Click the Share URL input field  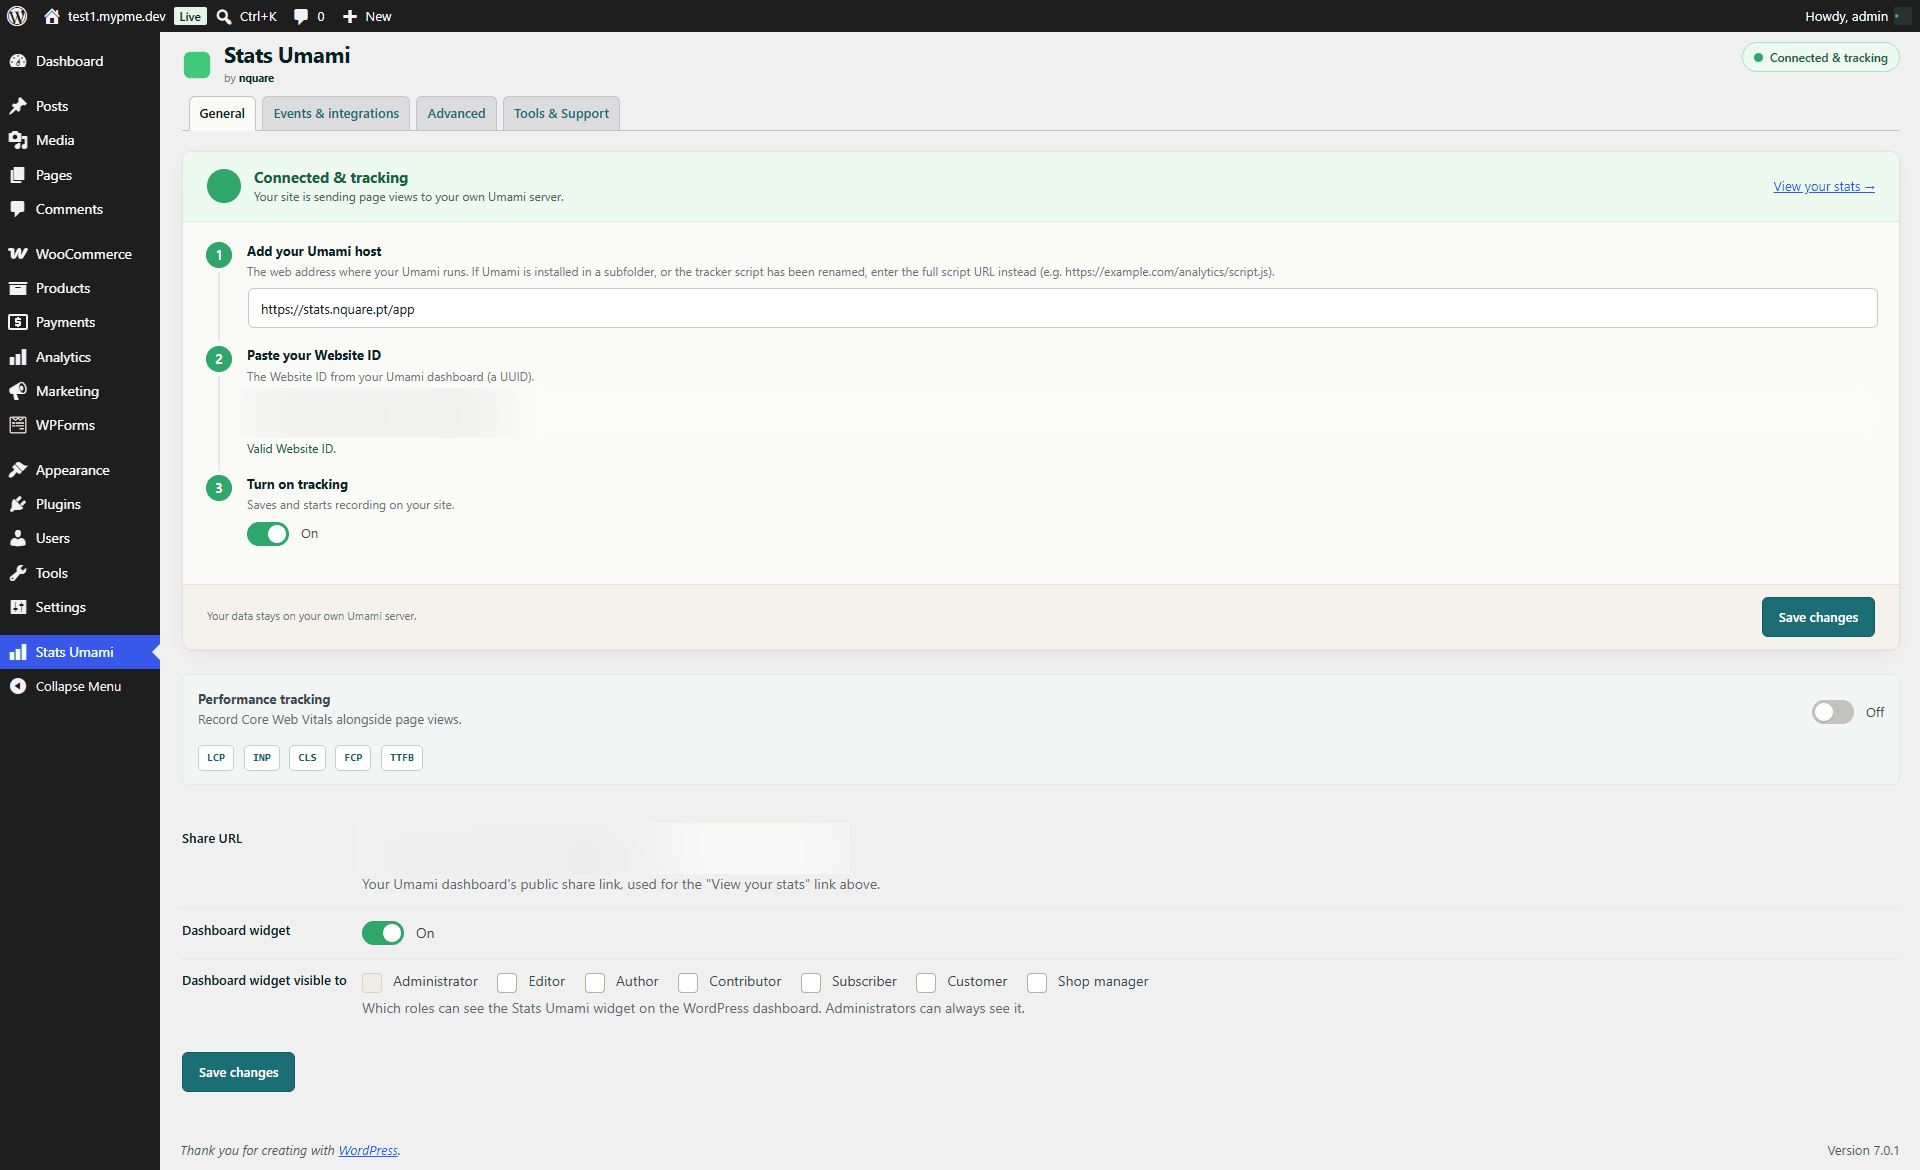605,848
